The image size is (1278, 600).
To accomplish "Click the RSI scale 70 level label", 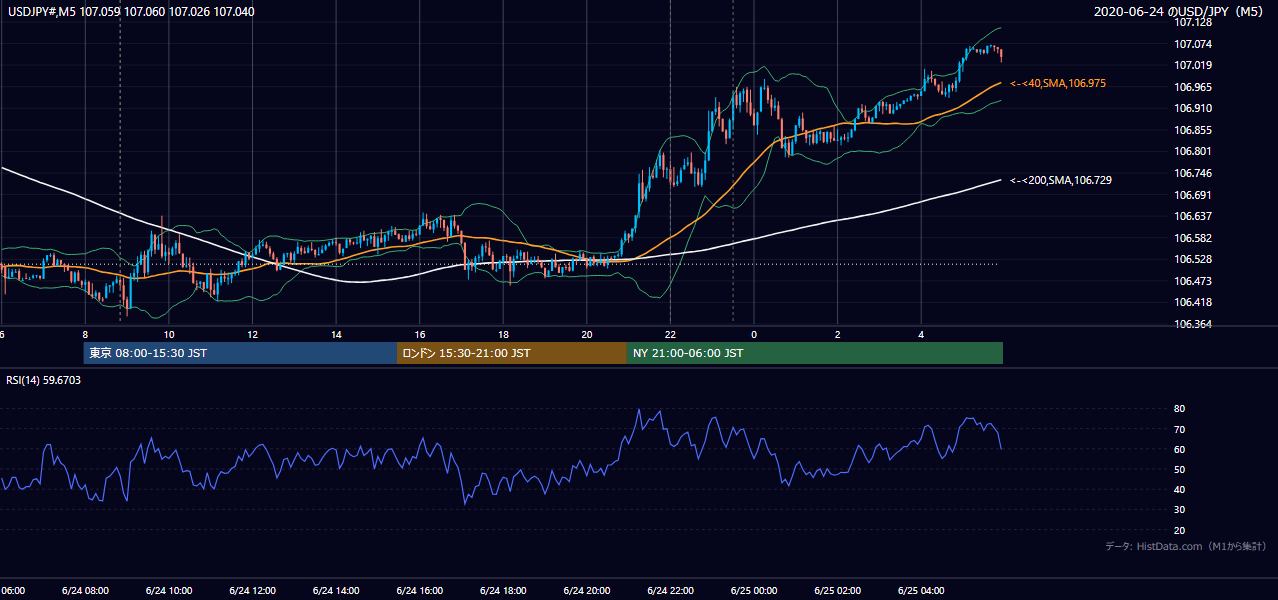I will pos(1180,429).
